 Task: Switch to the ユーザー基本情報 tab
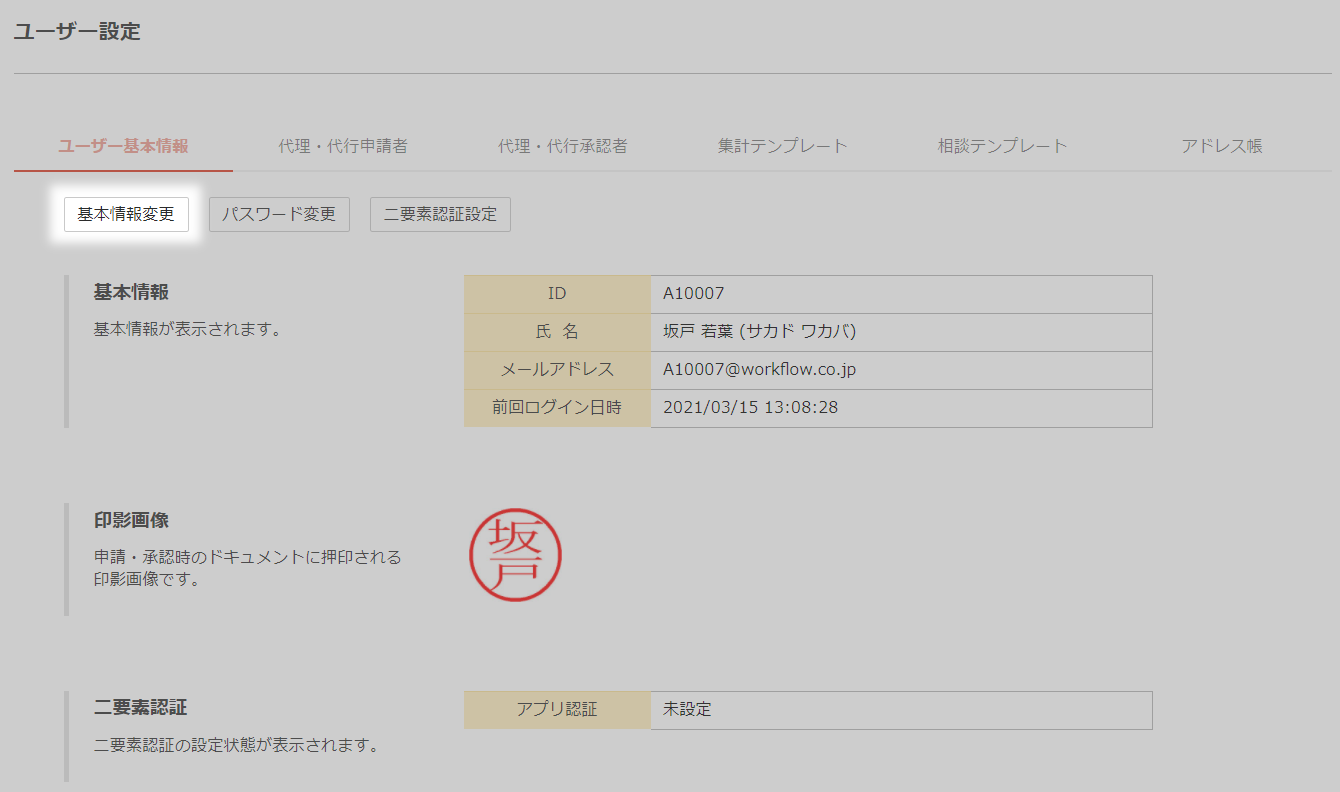tap(123, 146)
